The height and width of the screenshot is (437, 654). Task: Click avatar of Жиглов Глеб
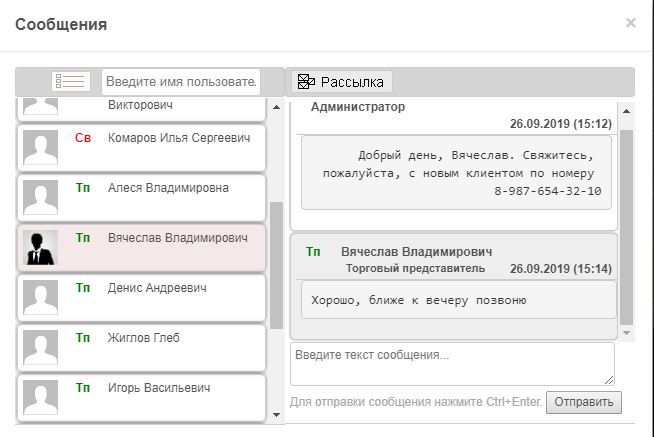[40, 348]
